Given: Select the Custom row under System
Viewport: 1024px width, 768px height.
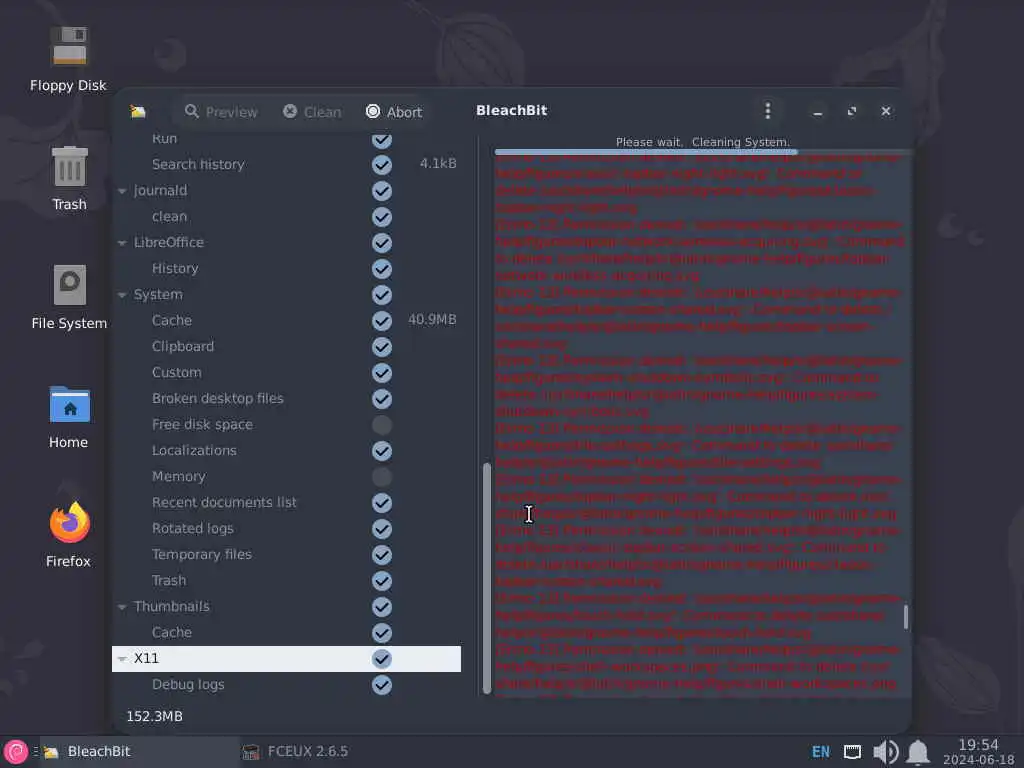Looking at the screenshot, I should pyautogui.click(x=286, y=372).
